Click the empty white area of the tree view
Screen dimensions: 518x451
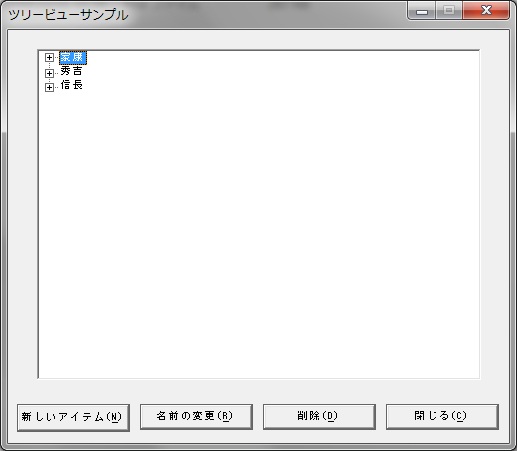(259, 233)
